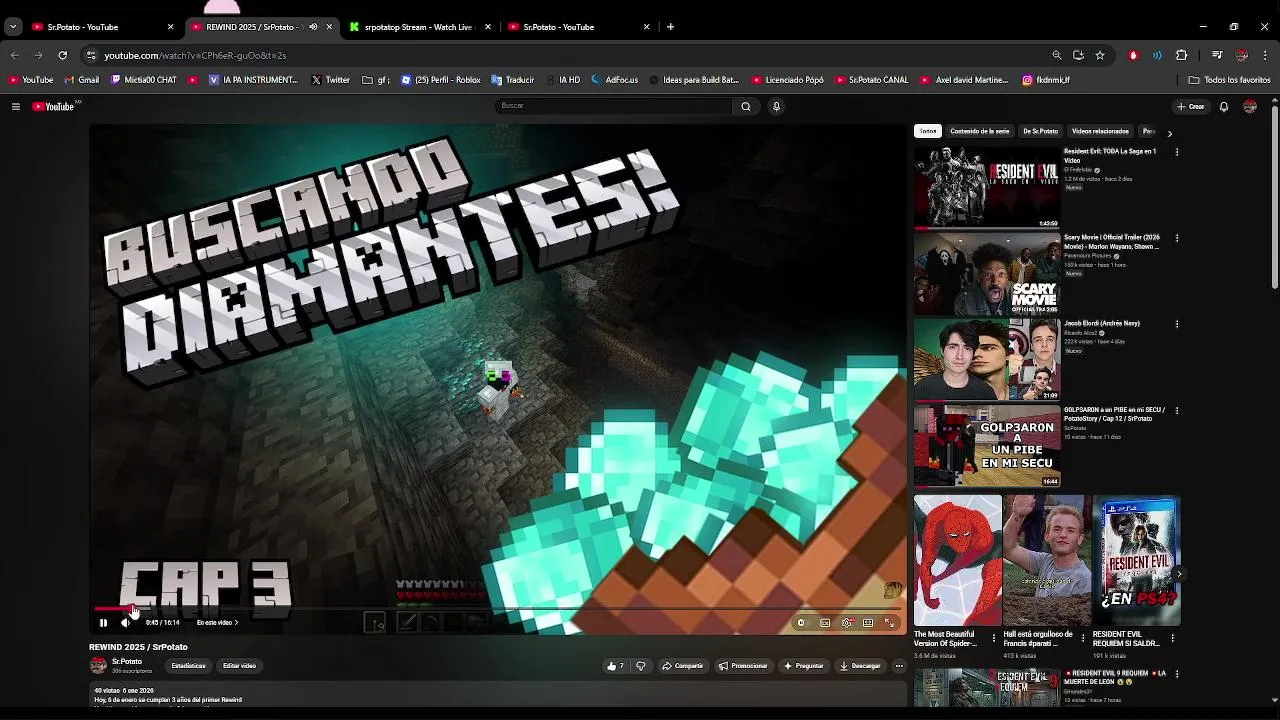The width and height of the screenshot is (1280, 720).
Task: Open the media control icon in toolbar
Action: (1217, 55)
